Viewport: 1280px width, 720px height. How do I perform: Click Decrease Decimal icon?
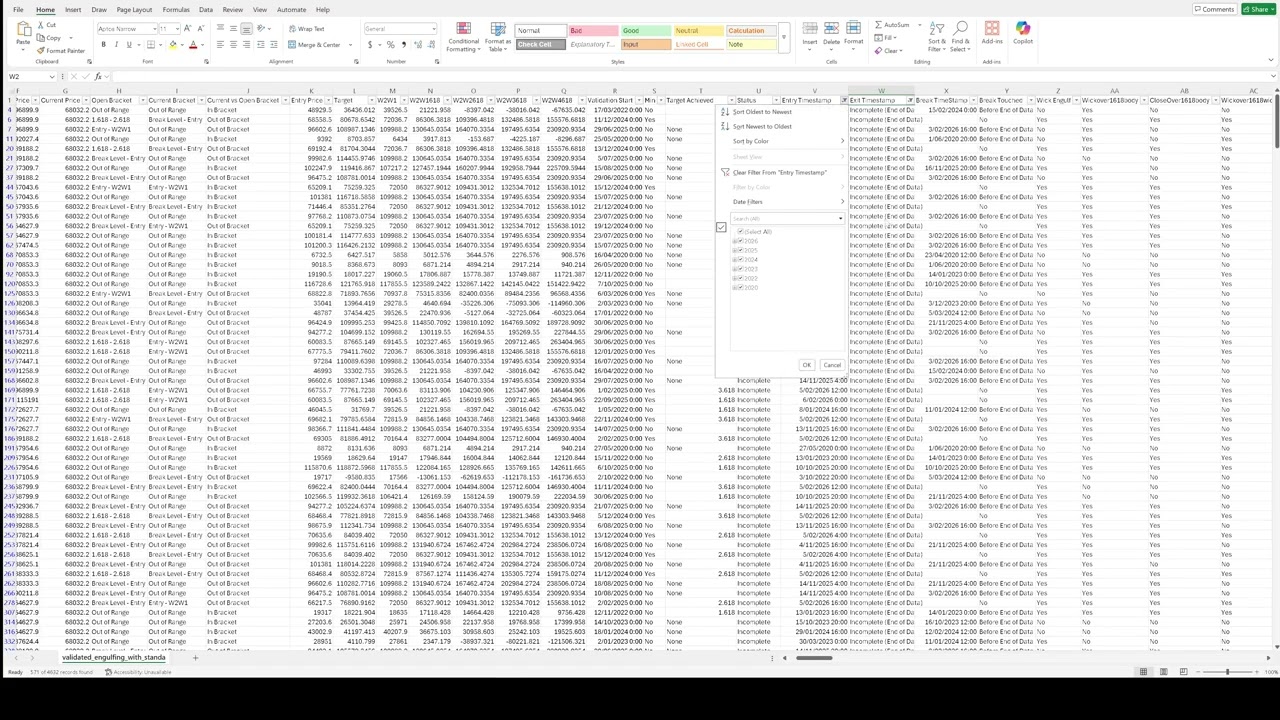[430, 45]
